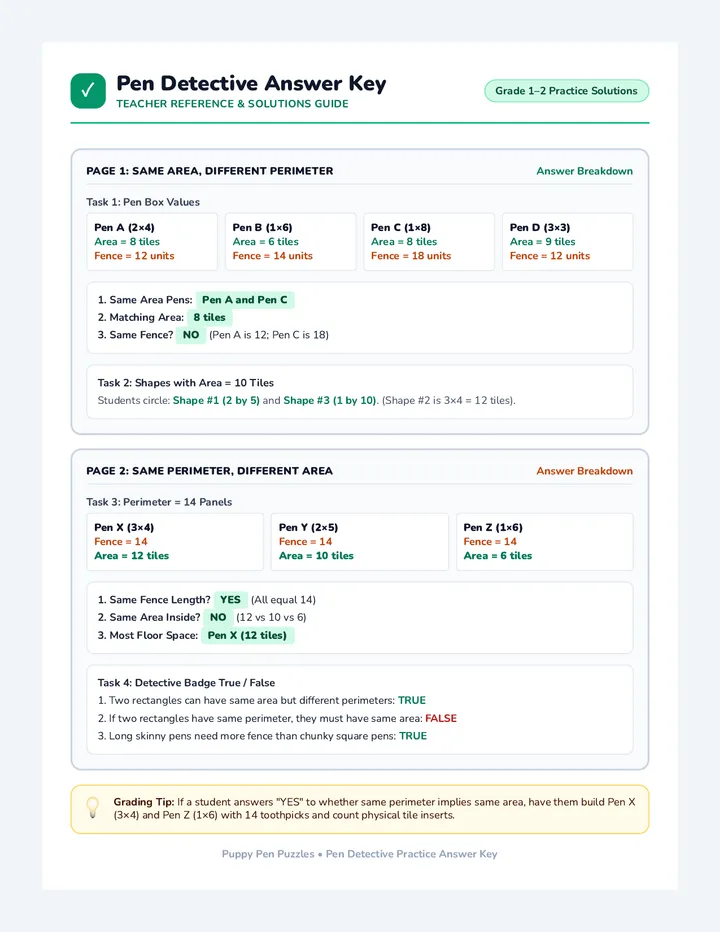Select the Grade 1–2 Practice Solutions badge
This screenshot has width=720, height=932.
point(566,91)
